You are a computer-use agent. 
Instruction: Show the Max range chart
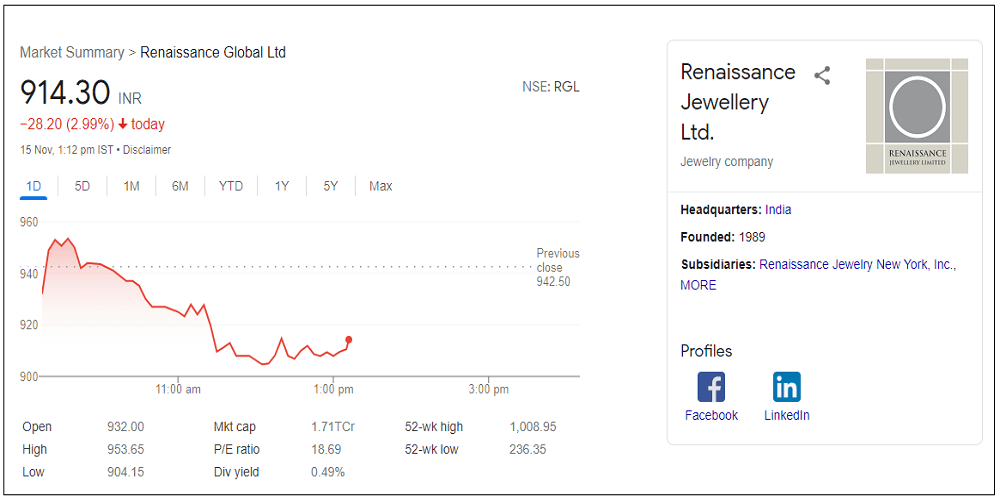(x=380, y=186)
